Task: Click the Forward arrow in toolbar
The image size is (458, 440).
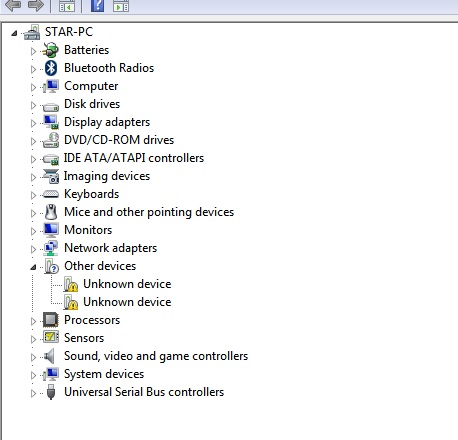Action: click(x=36, y=5)
